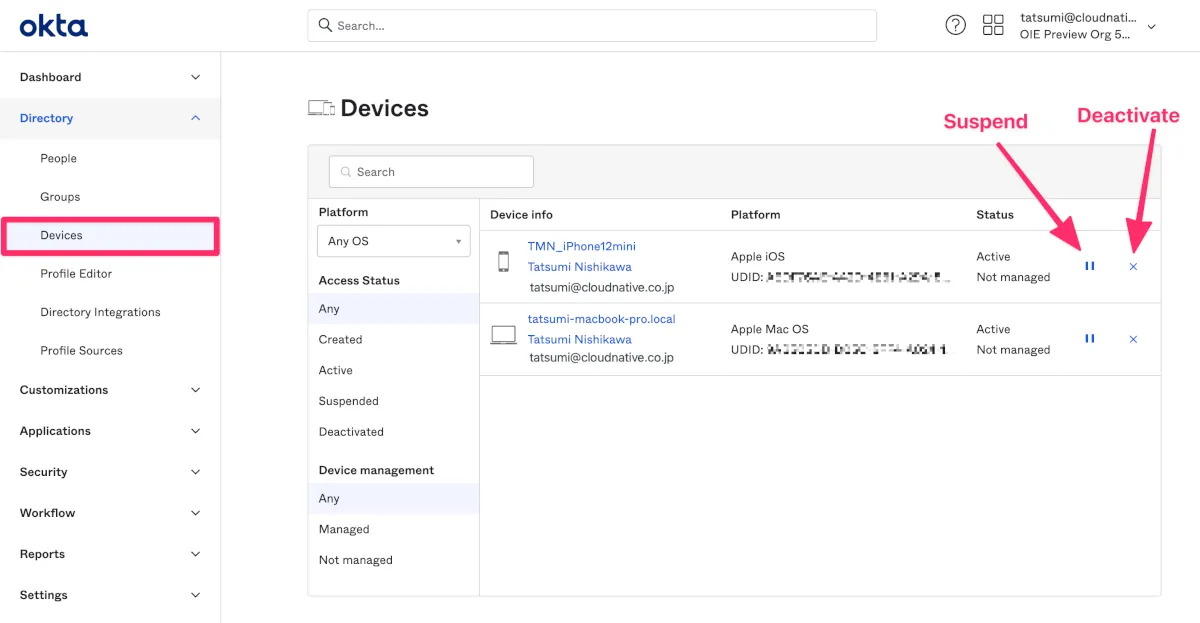Open Profile Editor in the sidebar
The width and height of the screenshot is (1200, 623).
tap(76, 274)
